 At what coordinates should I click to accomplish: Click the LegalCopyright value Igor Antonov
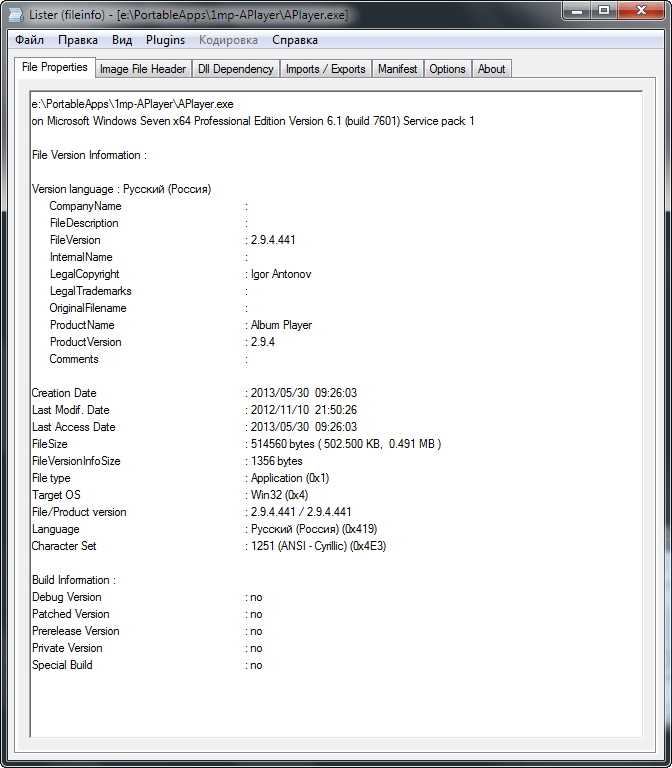tap(281, 274)
